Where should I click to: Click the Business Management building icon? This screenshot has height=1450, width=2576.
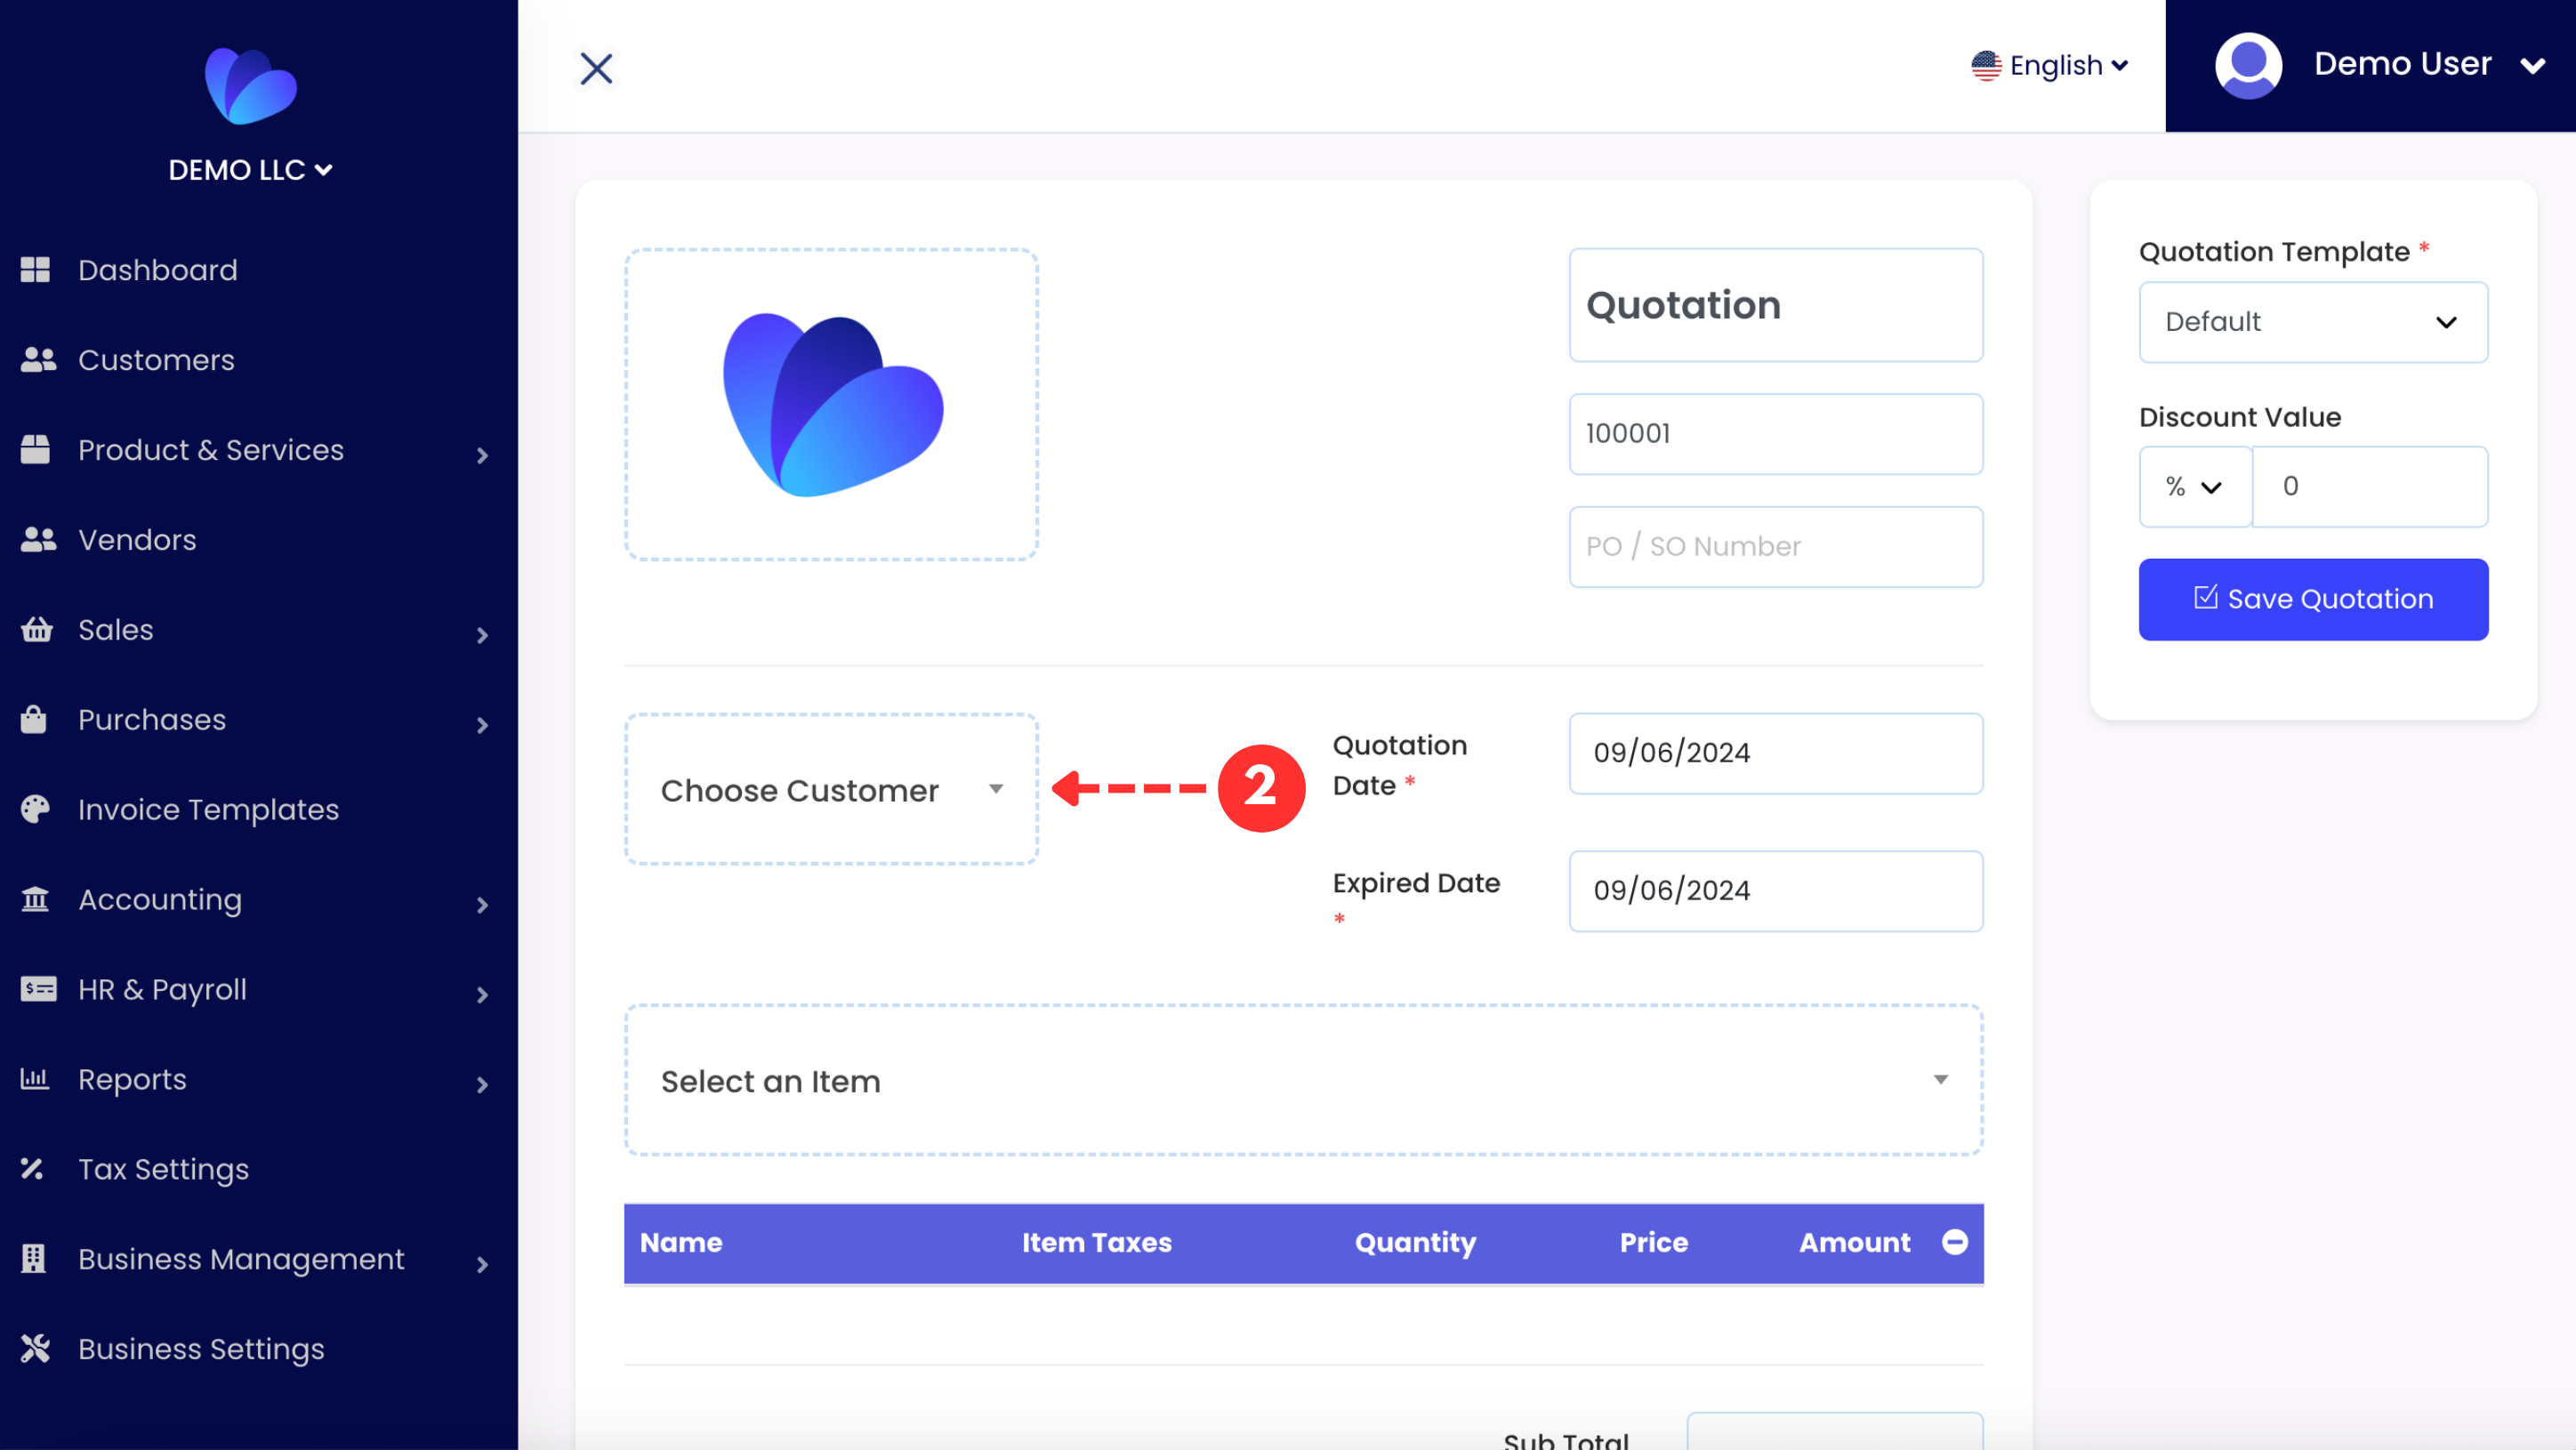[34, 1258]
